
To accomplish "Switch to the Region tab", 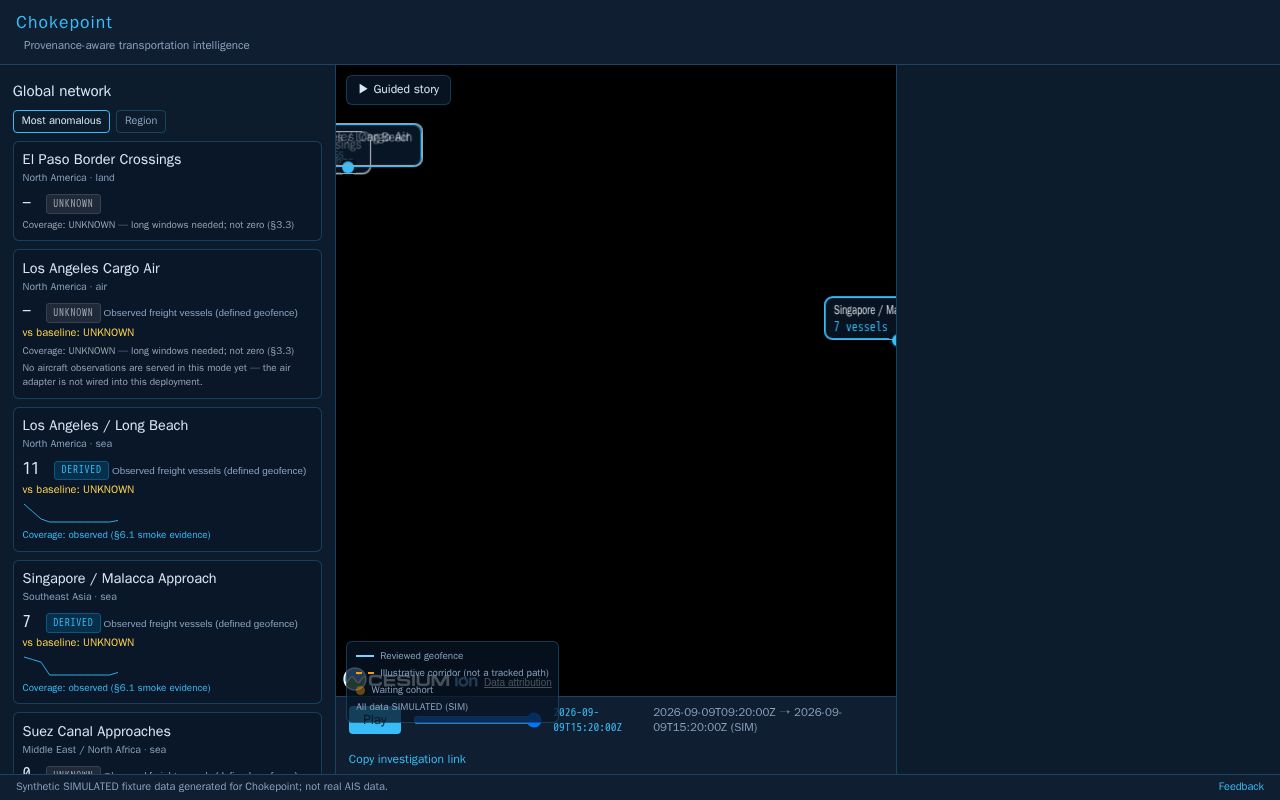I will 141,121.
